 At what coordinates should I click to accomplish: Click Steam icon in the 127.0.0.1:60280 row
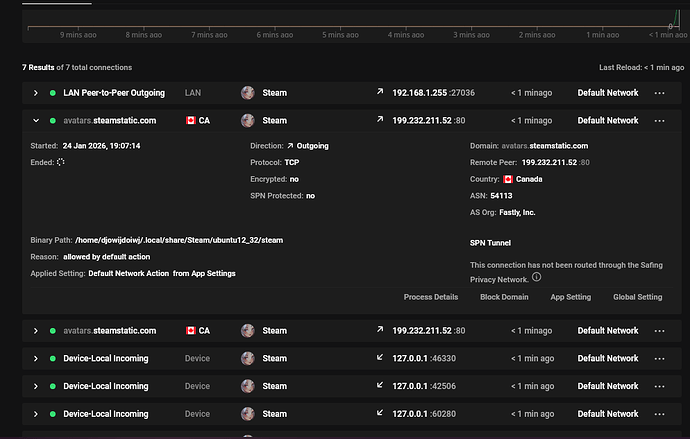click(x=248, y=414)
